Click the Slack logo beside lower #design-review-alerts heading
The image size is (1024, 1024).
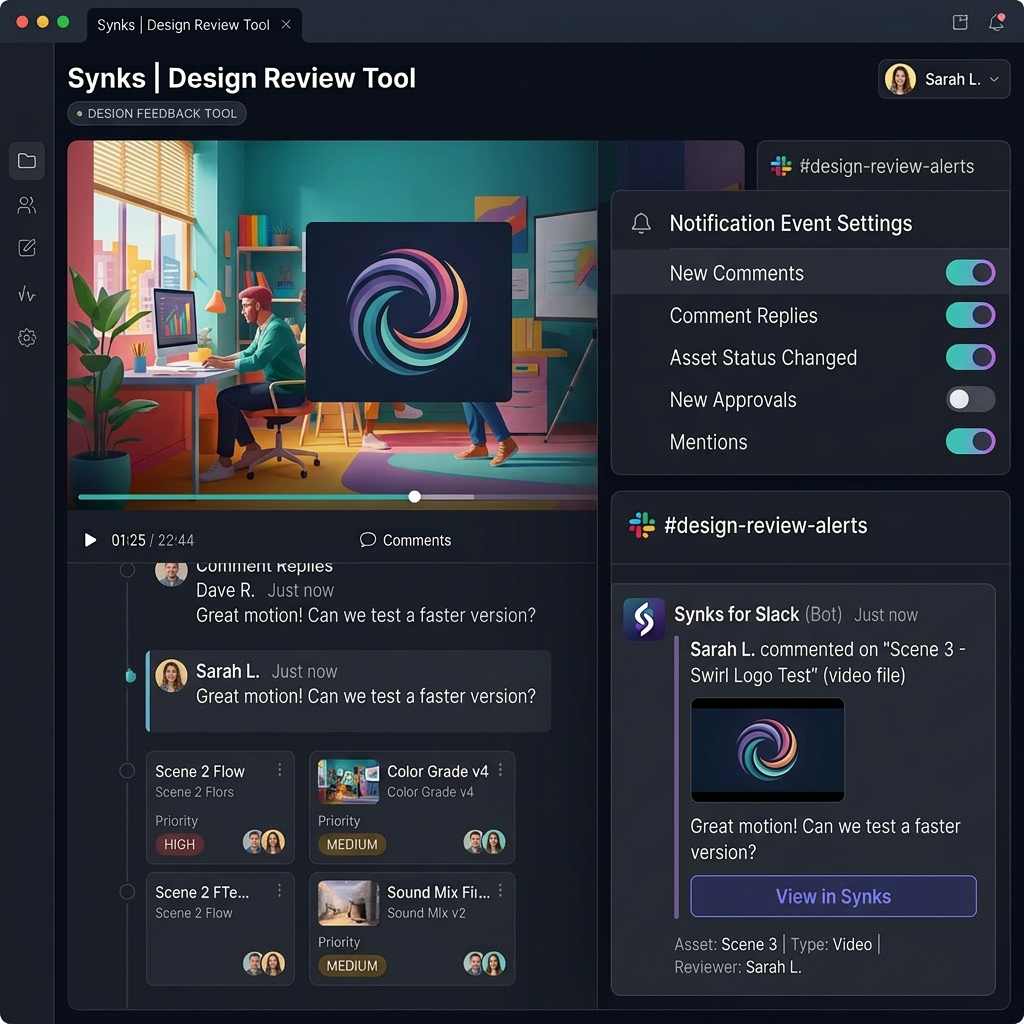coord(641,525)
